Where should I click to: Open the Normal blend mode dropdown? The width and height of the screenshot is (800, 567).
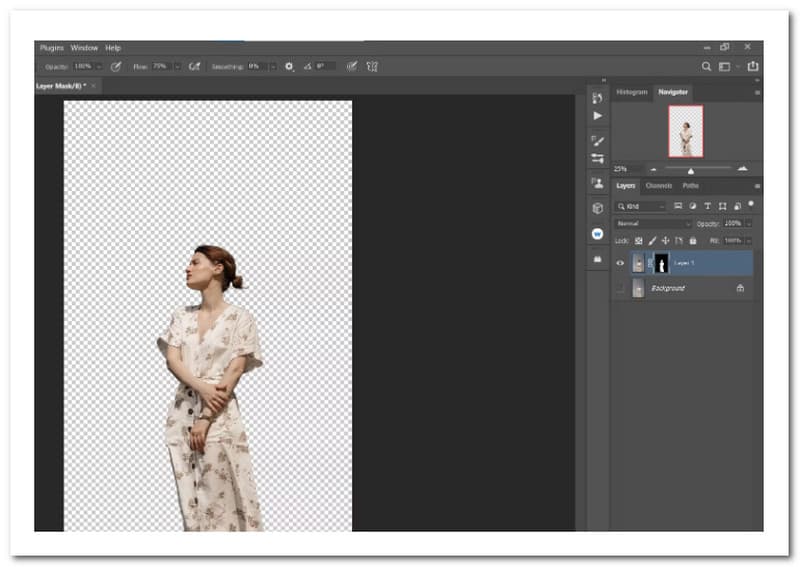[x=653, y=224]
